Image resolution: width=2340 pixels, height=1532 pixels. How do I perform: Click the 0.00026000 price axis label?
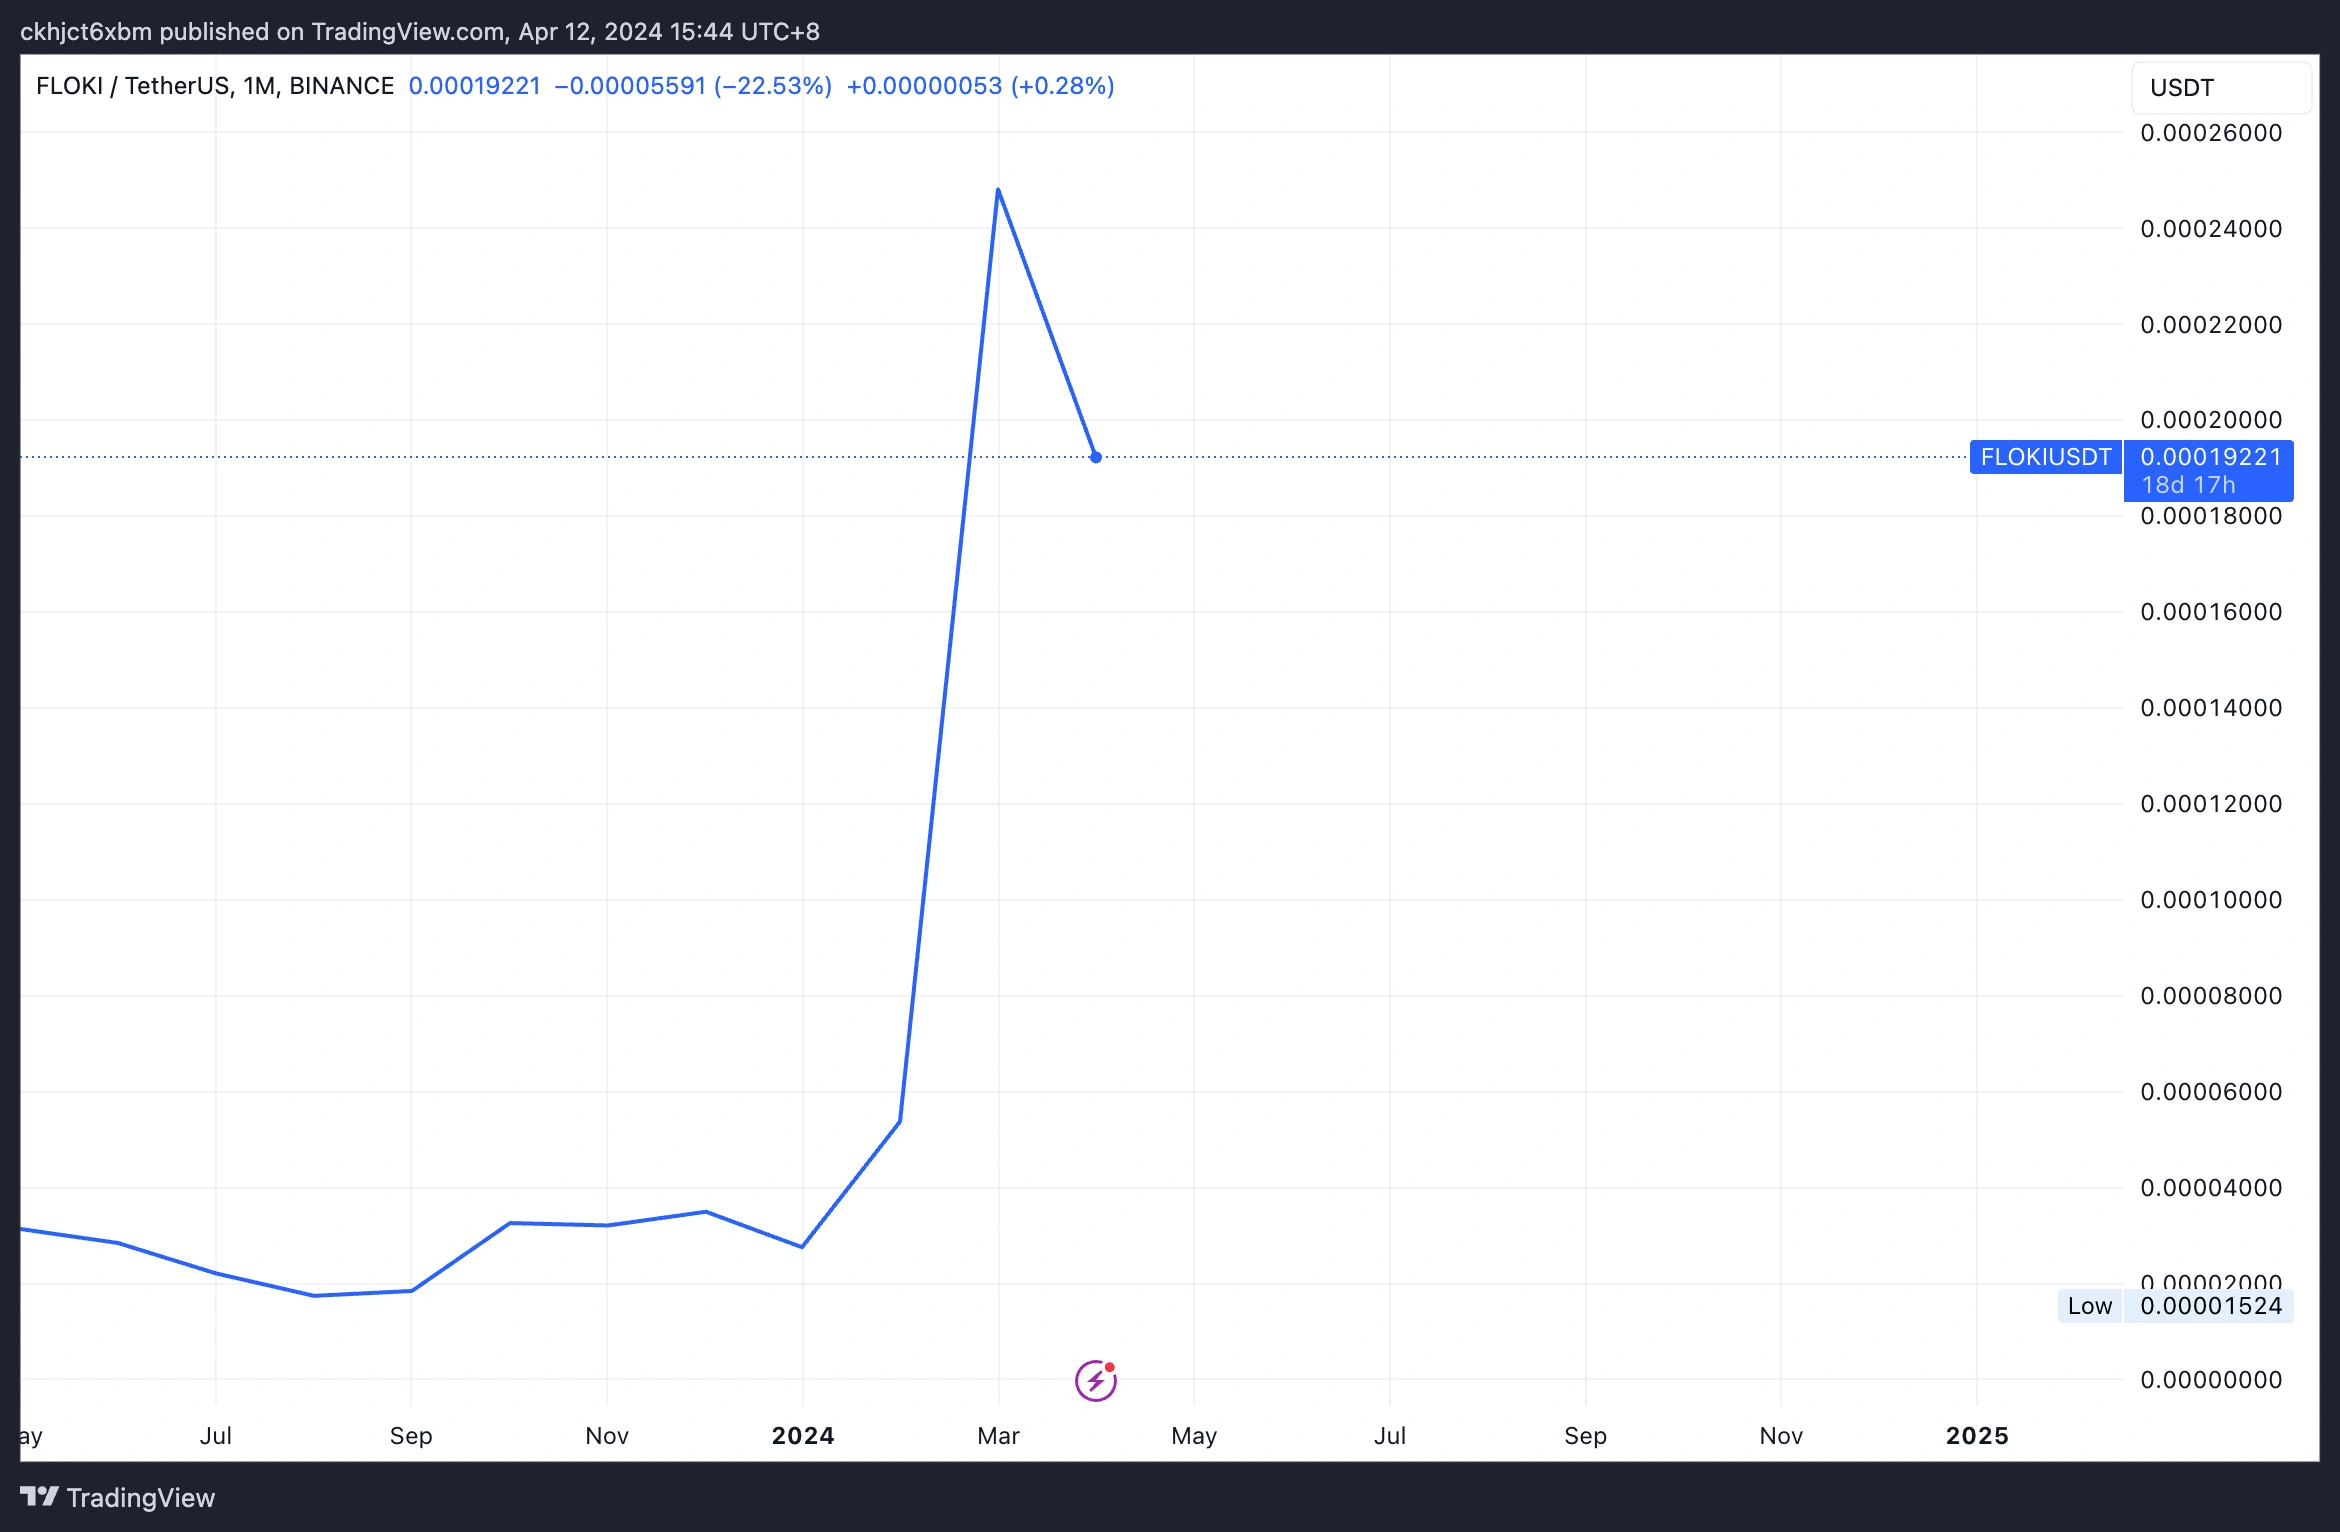coord(2211,133)
